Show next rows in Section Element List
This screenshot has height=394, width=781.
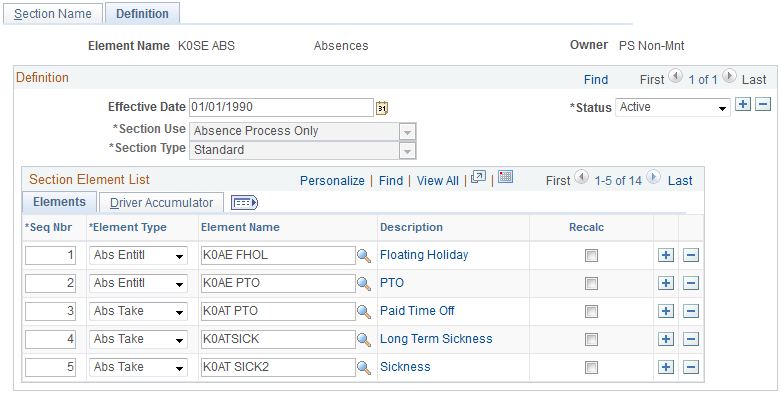point(653,176)
